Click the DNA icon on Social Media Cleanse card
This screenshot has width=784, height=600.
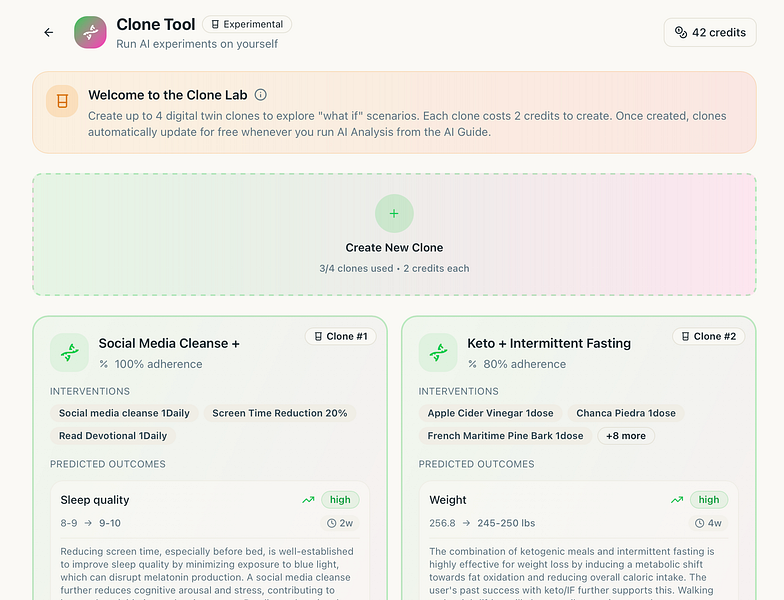(x=70, y=352)
